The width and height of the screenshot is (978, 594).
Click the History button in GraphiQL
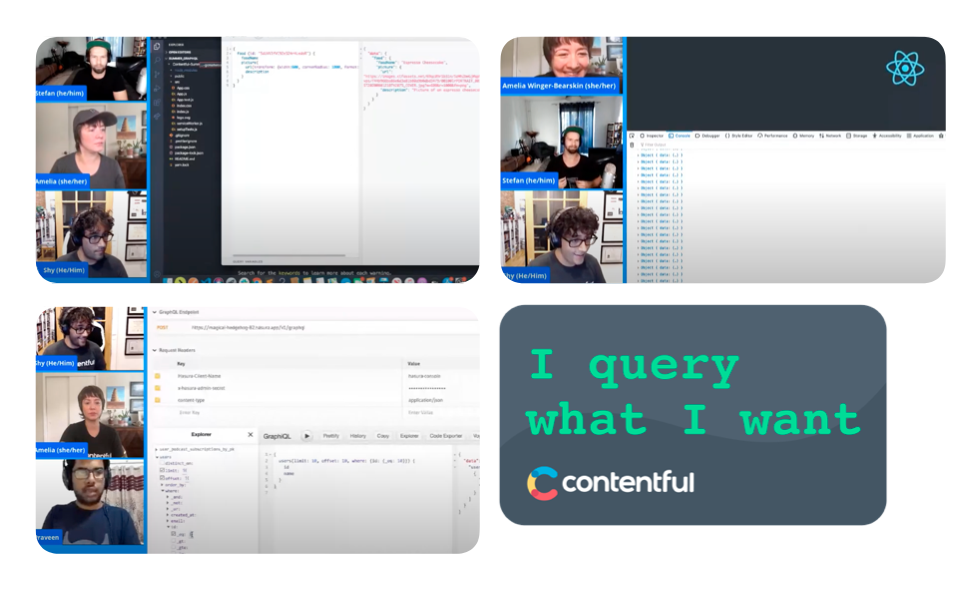point(358,436)
